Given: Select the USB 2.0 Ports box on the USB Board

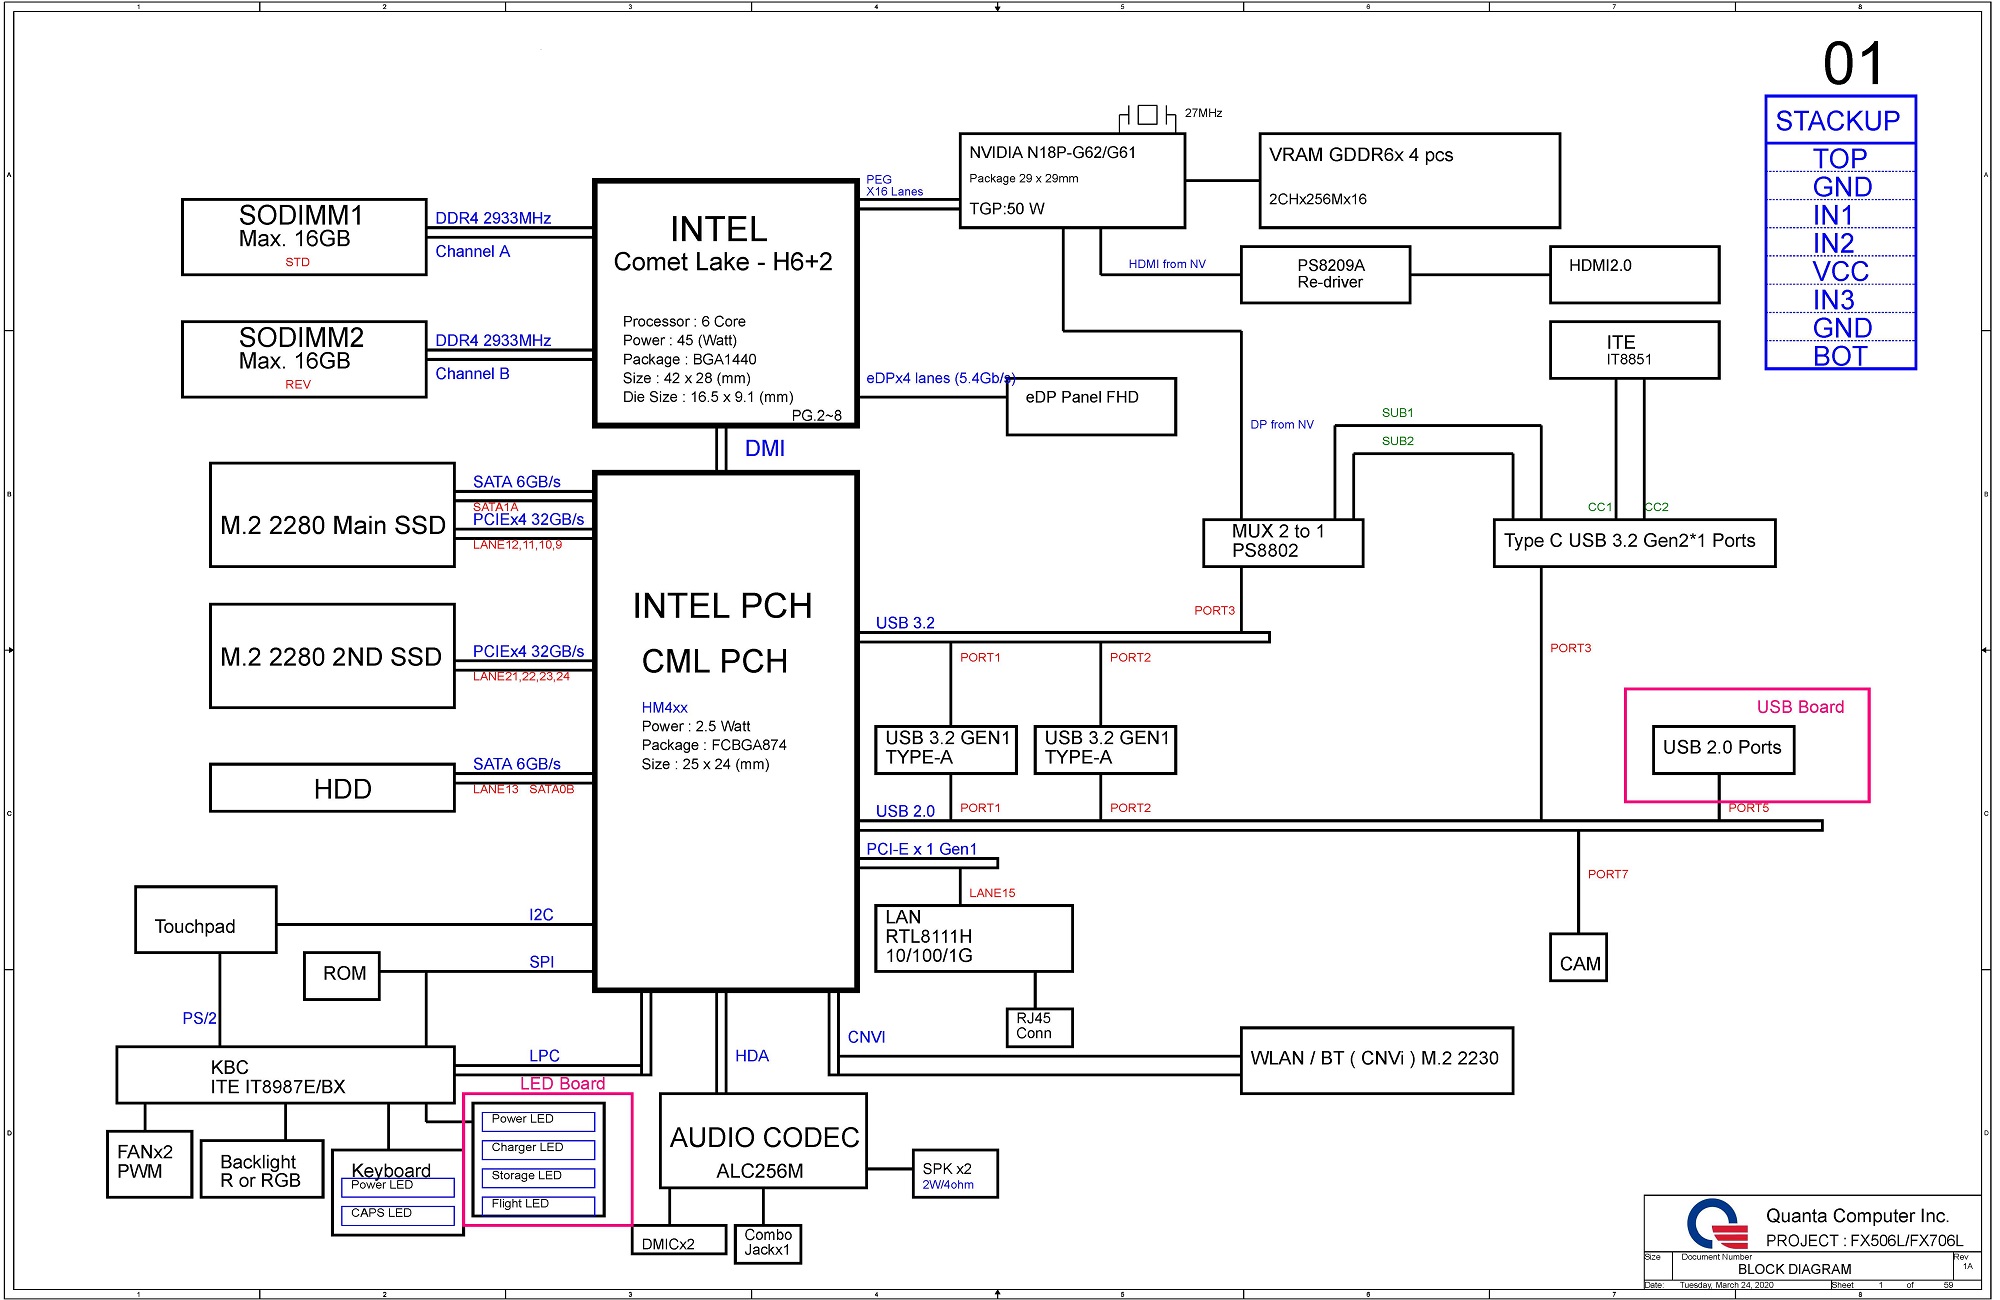Looking at the screenshot, I should [1723, 750].
